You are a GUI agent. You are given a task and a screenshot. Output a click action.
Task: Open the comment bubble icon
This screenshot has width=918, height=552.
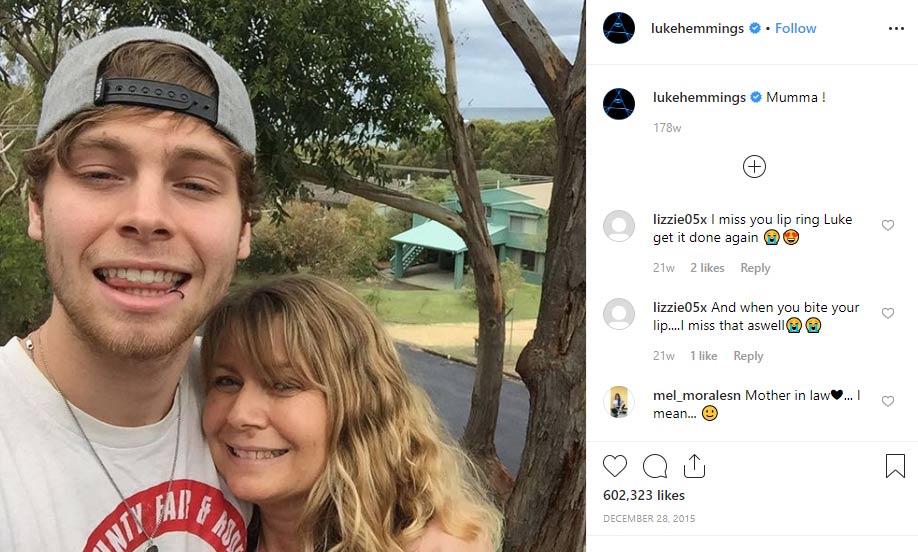click(x=655, y=466)
